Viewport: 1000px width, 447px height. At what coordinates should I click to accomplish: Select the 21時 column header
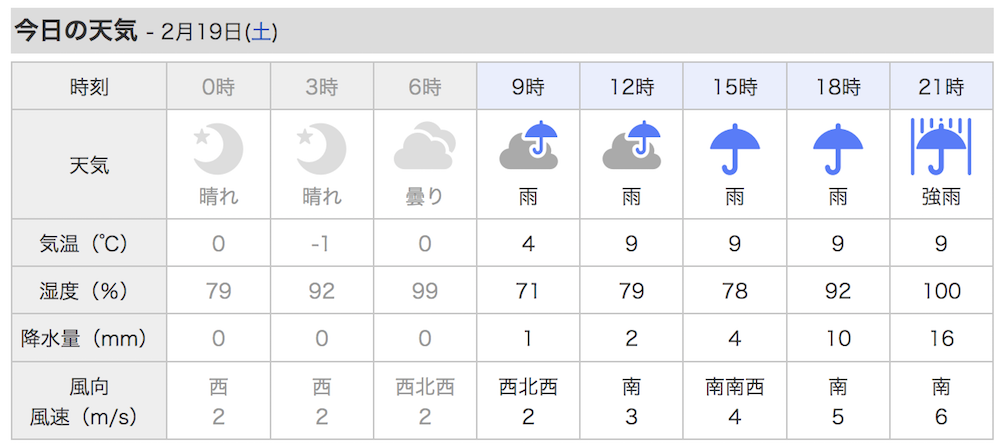pos(941,87)
